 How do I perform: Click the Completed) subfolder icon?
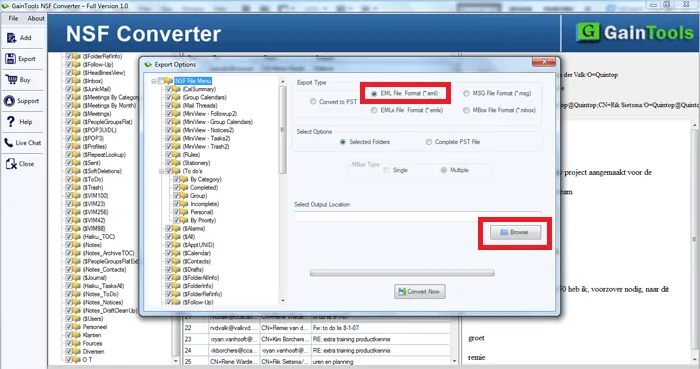pos(184,187)
